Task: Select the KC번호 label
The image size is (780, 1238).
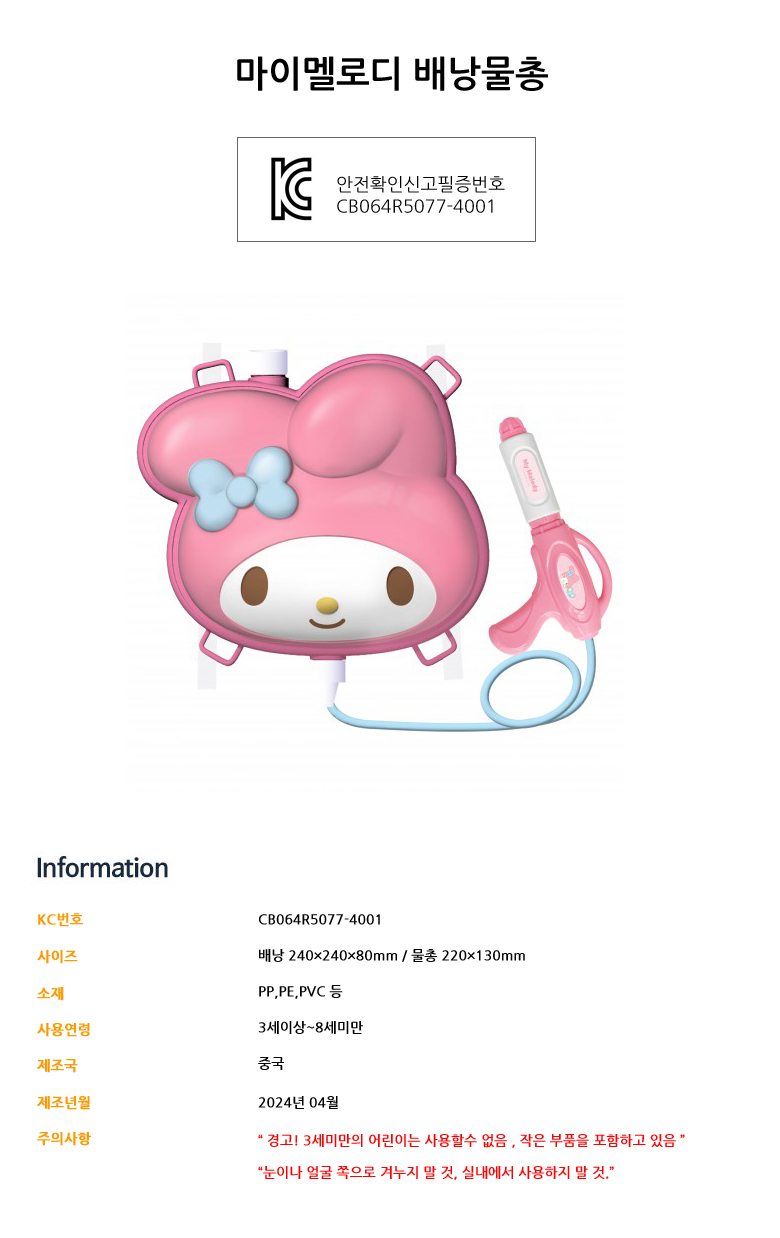Action: tap(60, 919)
